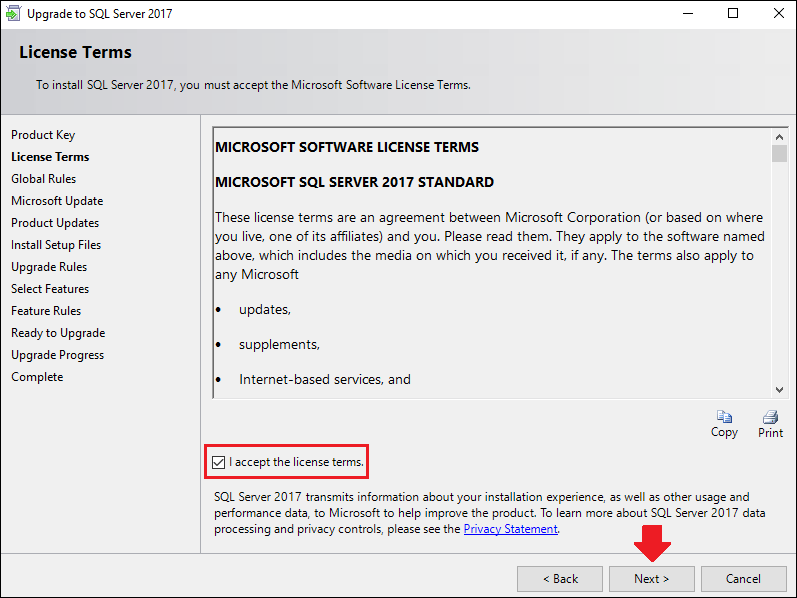Select Install Setup Files step
The image size is (797, 598).
[56, 245]
